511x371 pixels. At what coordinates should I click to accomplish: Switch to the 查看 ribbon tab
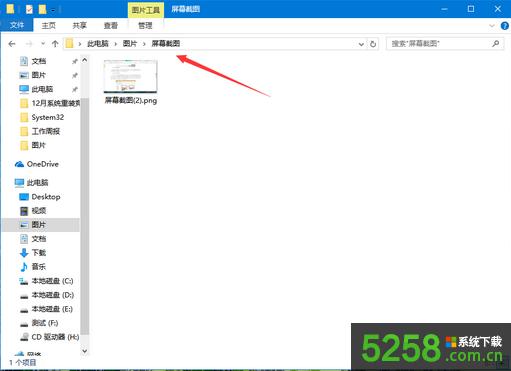[x=111, y=25]
